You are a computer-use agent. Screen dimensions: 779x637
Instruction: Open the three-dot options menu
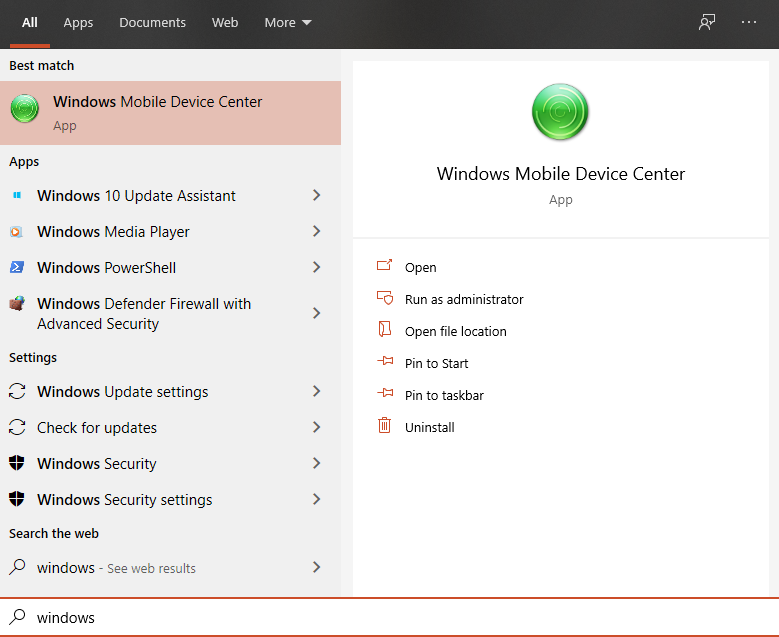pos(749,22)
